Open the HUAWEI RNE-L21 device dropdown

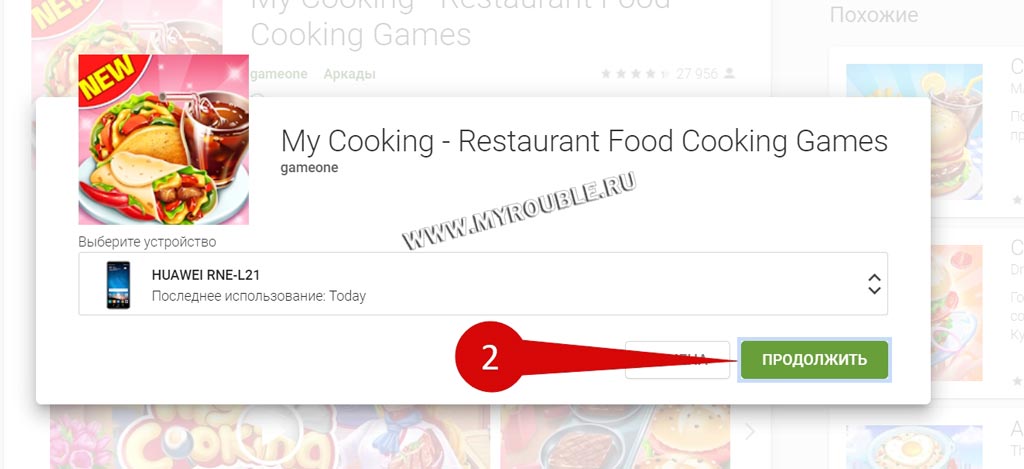pyautogui.click(x=483, y=284)
